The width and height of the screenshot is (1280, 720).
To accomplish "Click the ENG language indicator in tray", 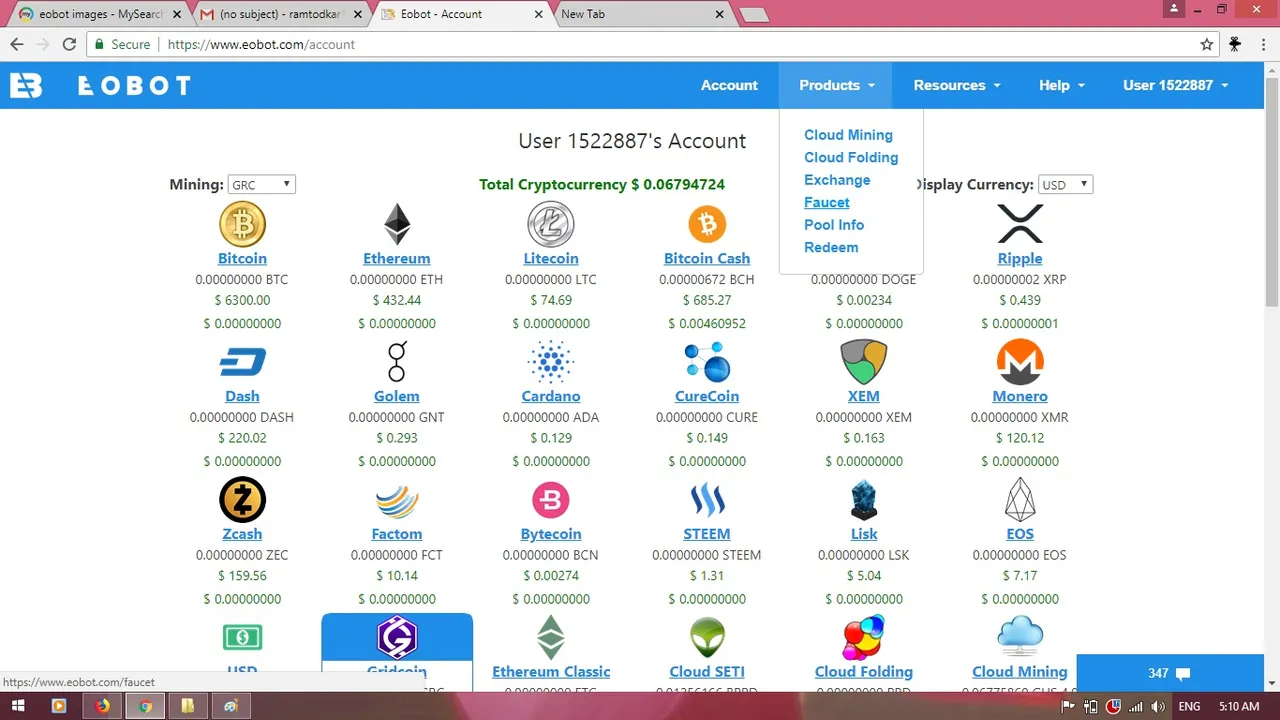I will tap(1189, 706).
